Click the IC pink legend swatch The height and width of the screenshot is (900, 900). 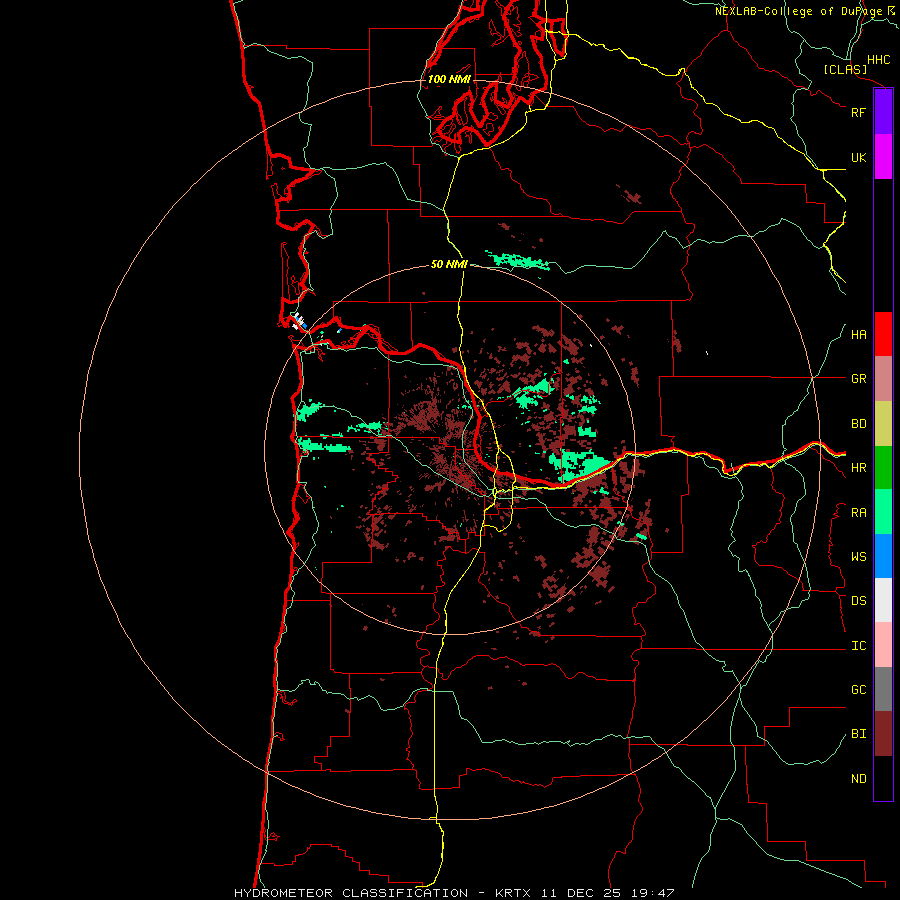coord(883,645)
